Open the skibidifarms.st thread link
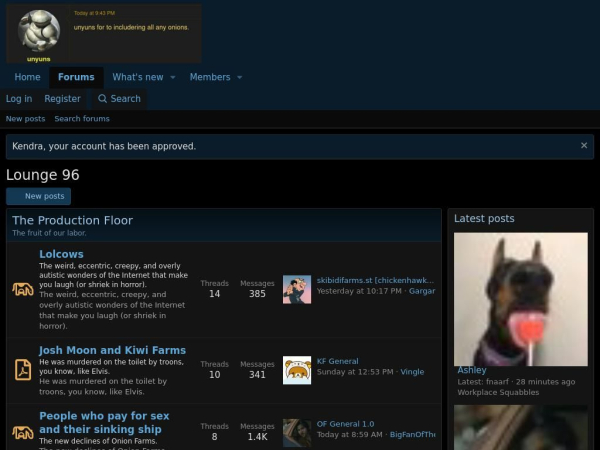Viewport: 600px width, 450px height. (x=375, y=280)
